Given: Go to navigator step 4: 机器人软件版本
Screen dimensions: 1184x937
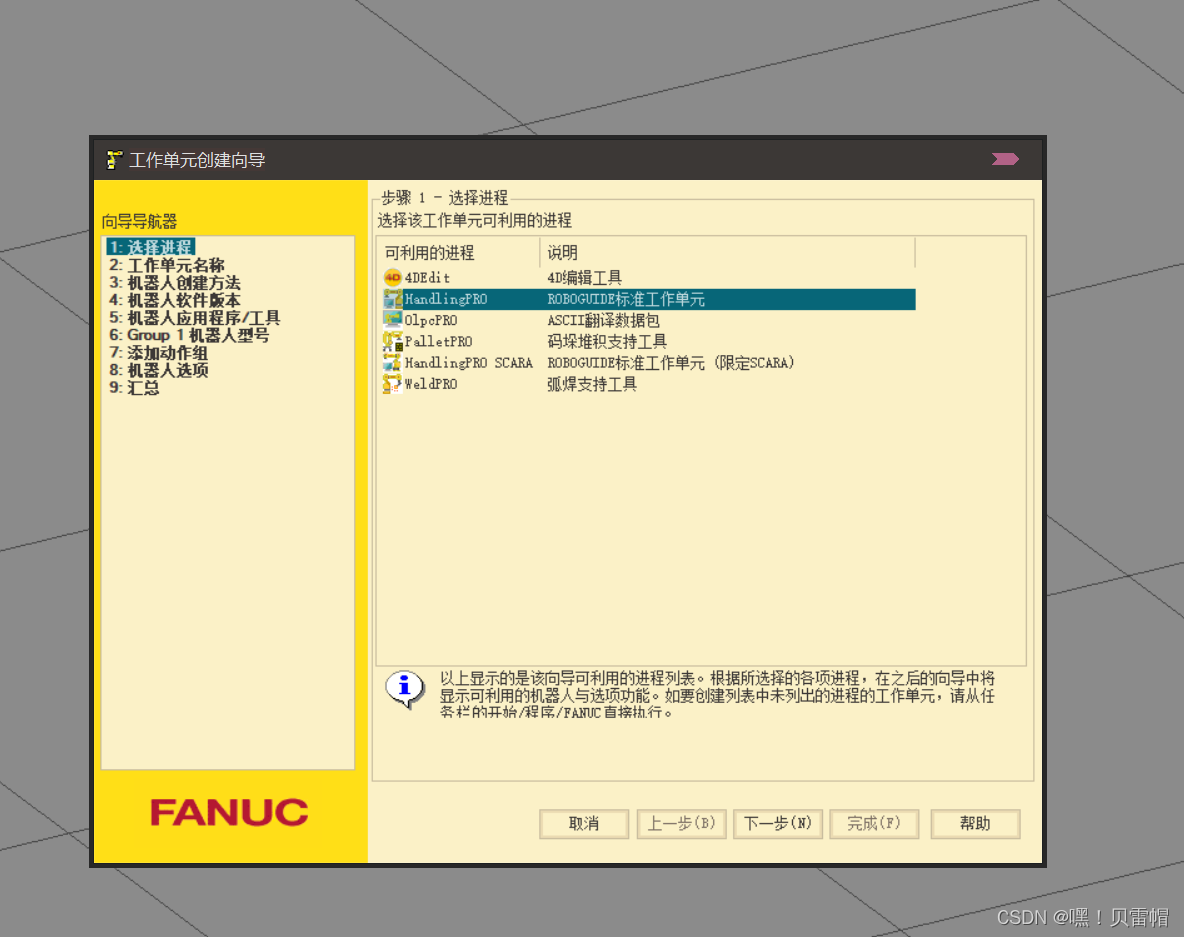Looking at the screenshot, I should click(x=174, y=300).
